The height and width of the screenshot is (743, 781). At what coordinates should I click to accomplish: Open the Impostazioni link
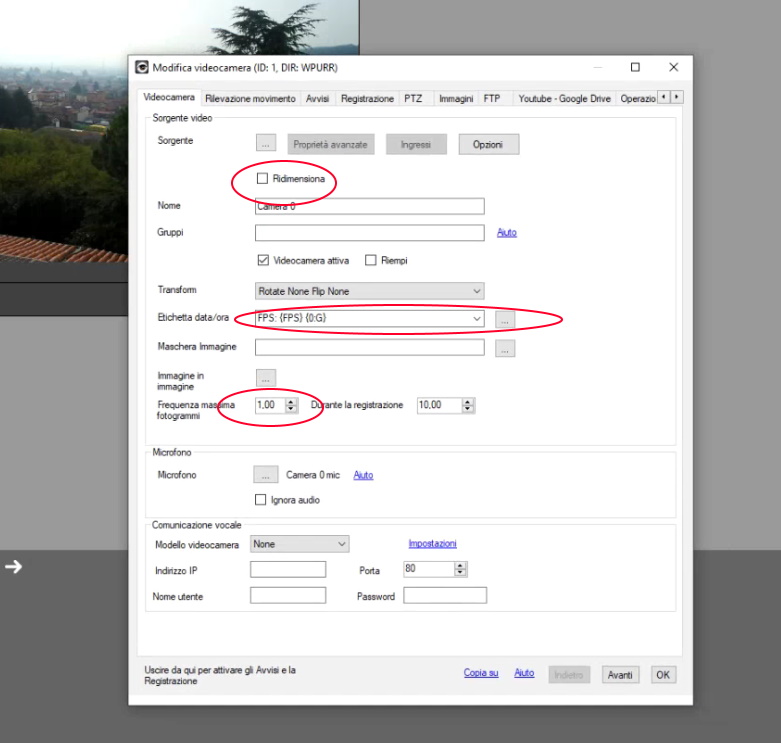432,544
